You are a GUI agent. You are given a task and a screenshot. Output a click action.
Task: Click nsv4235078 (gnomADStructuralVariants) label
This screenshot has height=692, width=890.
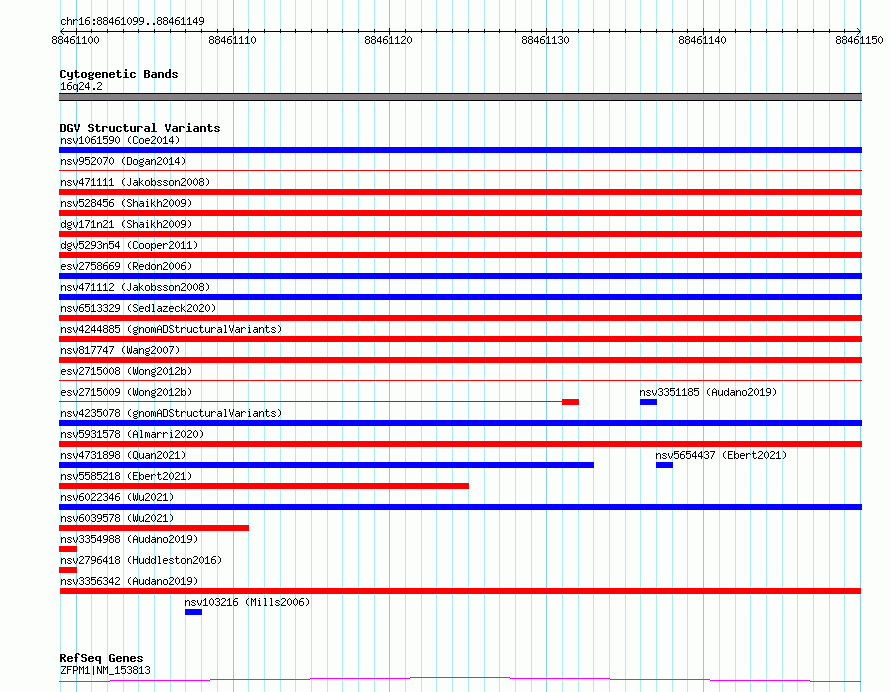pyautogui.click(x=171, y=413)
